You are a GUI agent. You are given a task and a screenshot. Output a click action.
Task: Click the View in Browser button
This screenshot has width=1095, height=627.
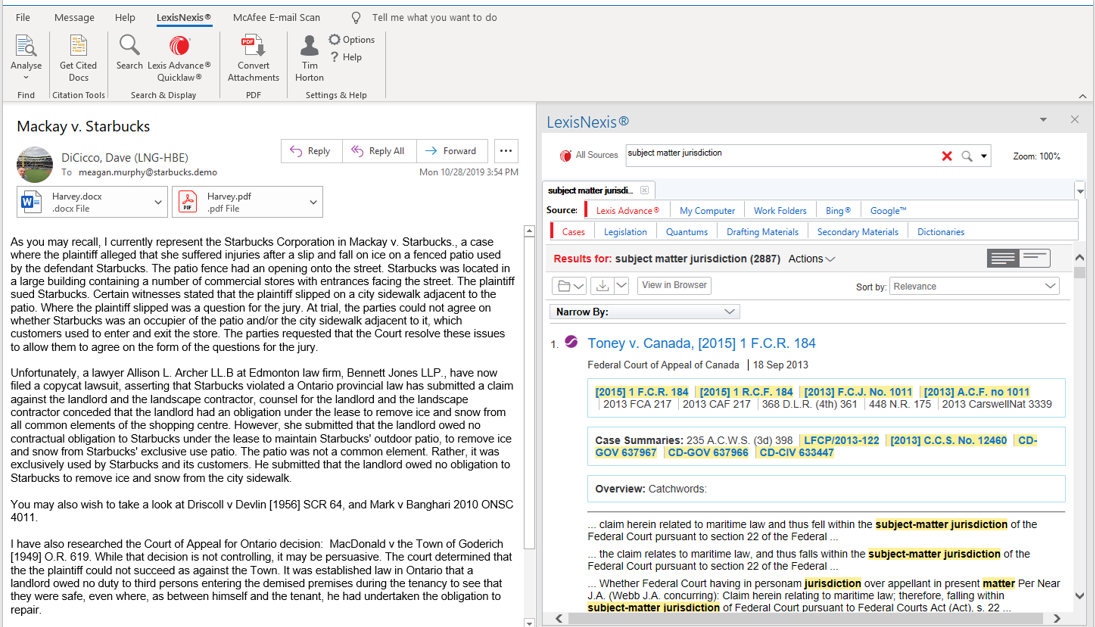tap(674, 285)
